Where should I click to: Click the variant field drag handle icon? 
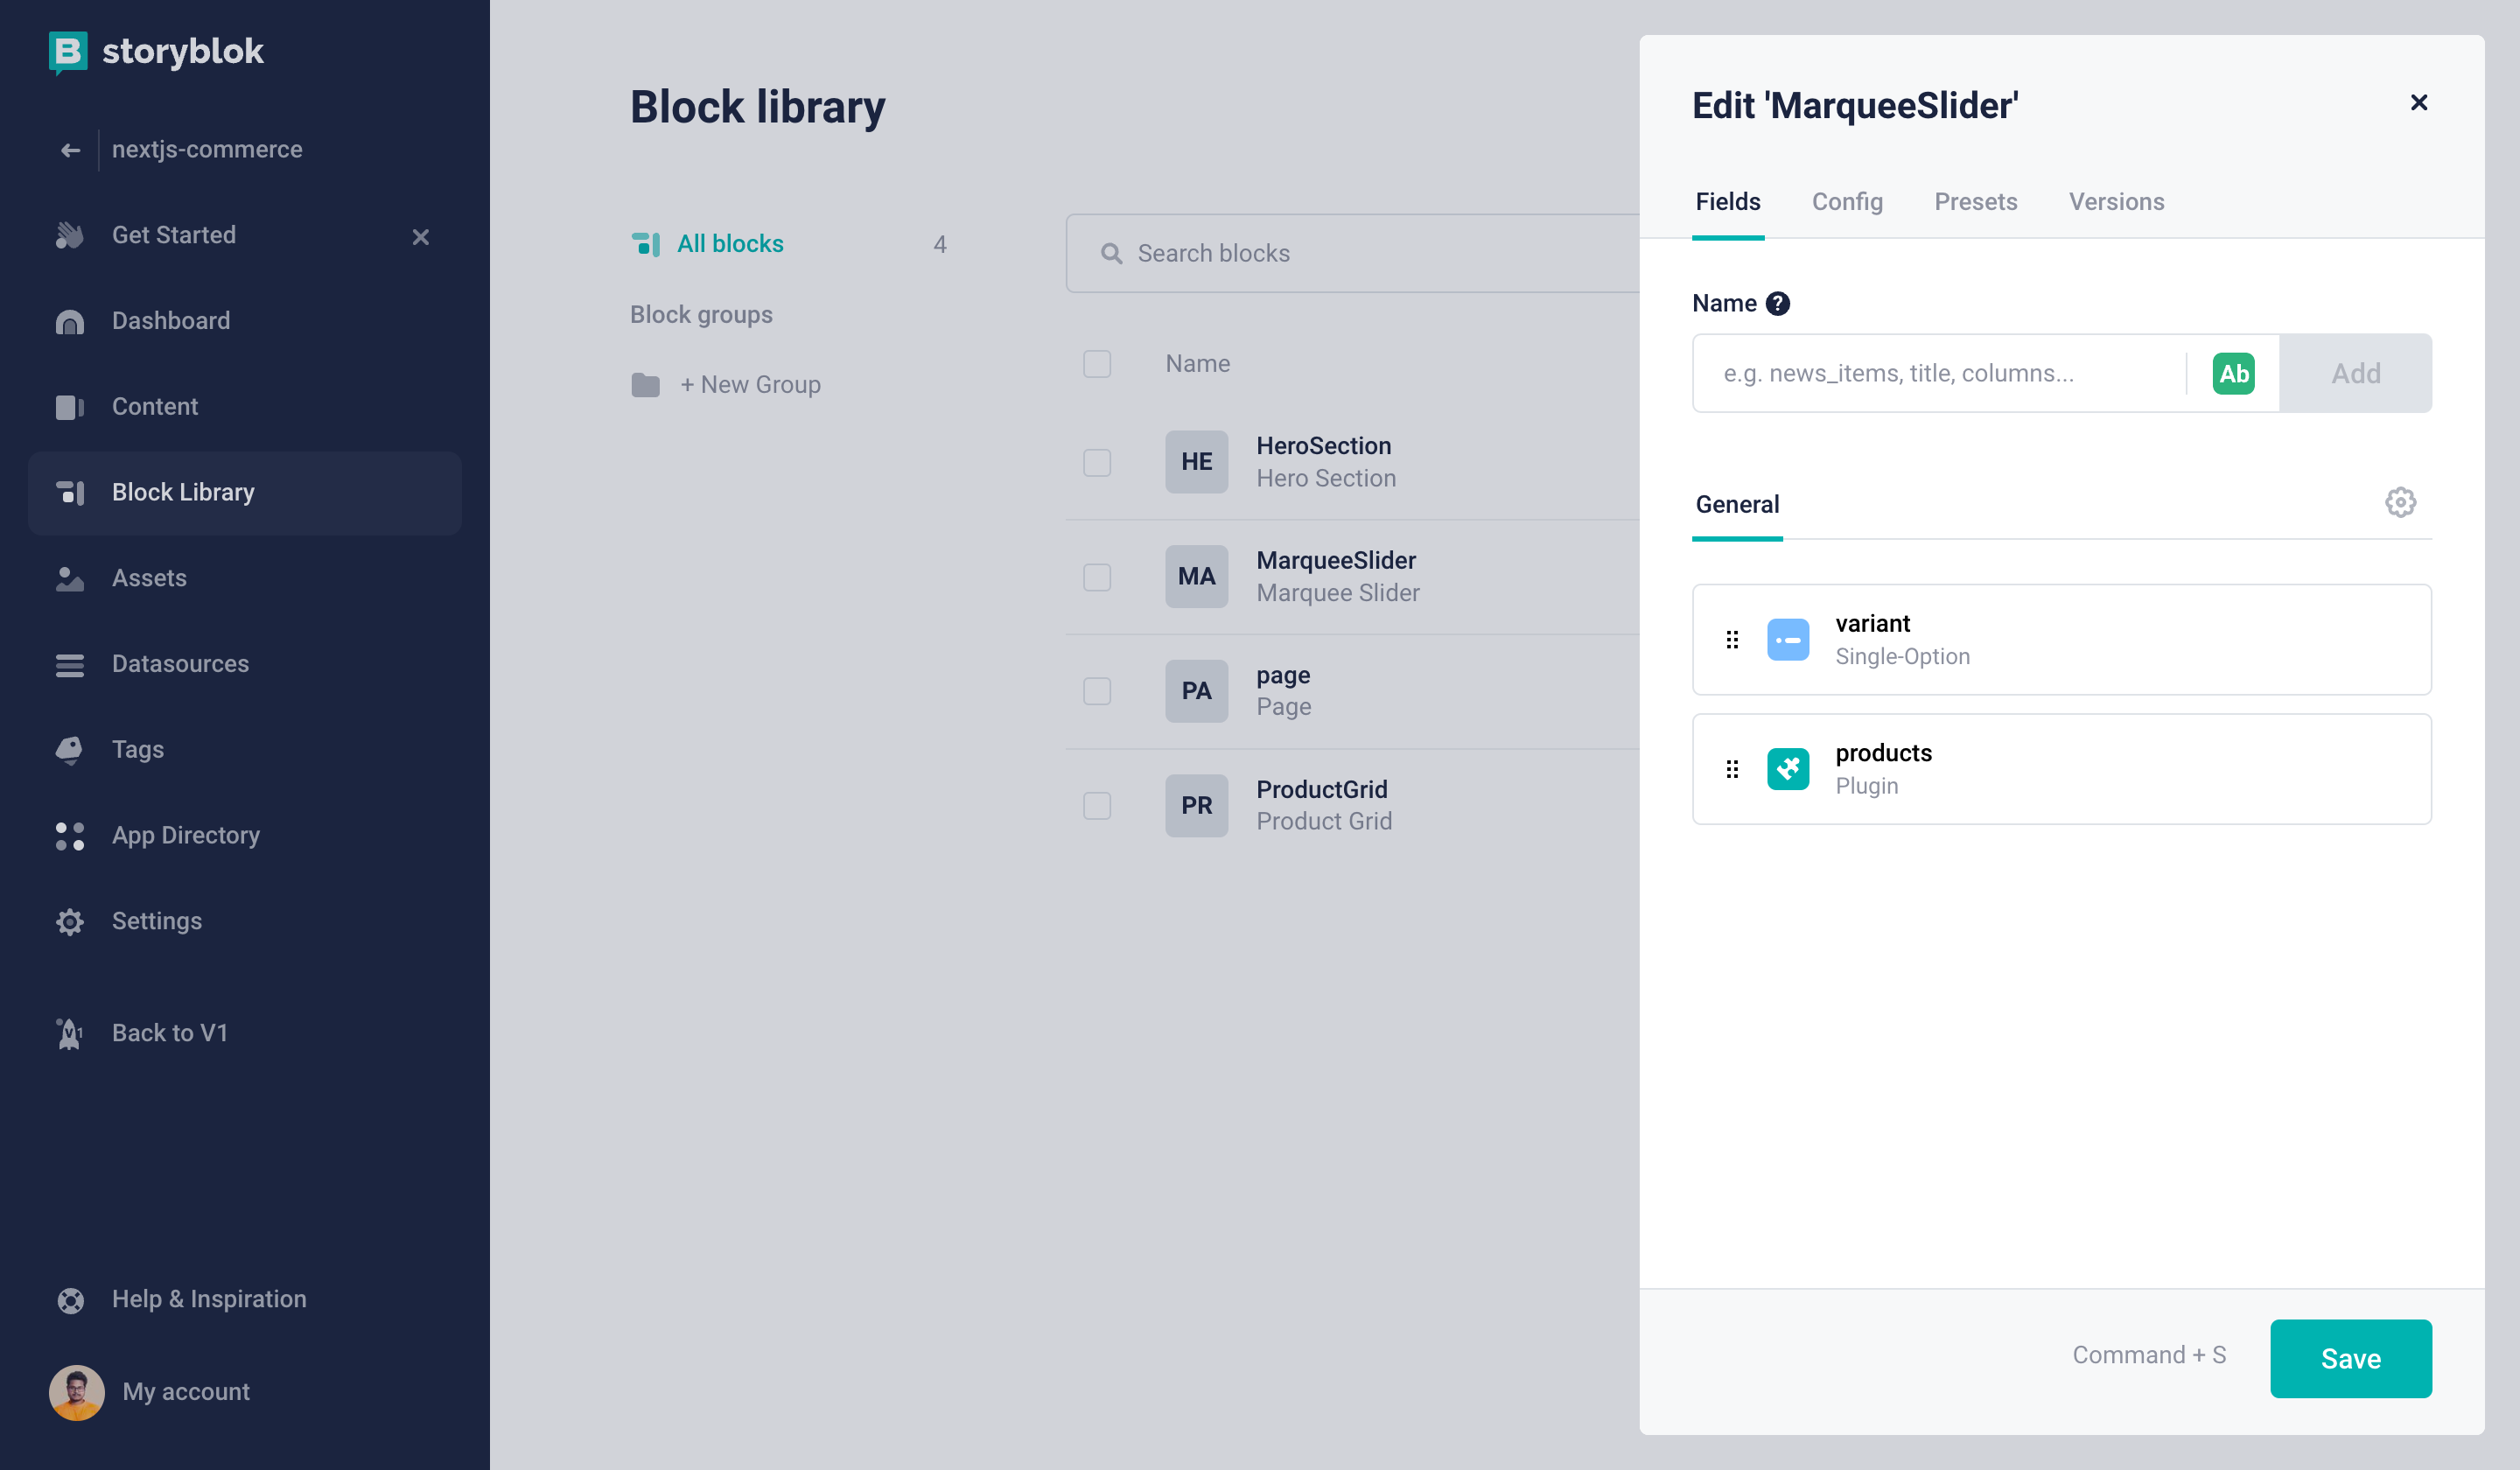[1732, 640]
